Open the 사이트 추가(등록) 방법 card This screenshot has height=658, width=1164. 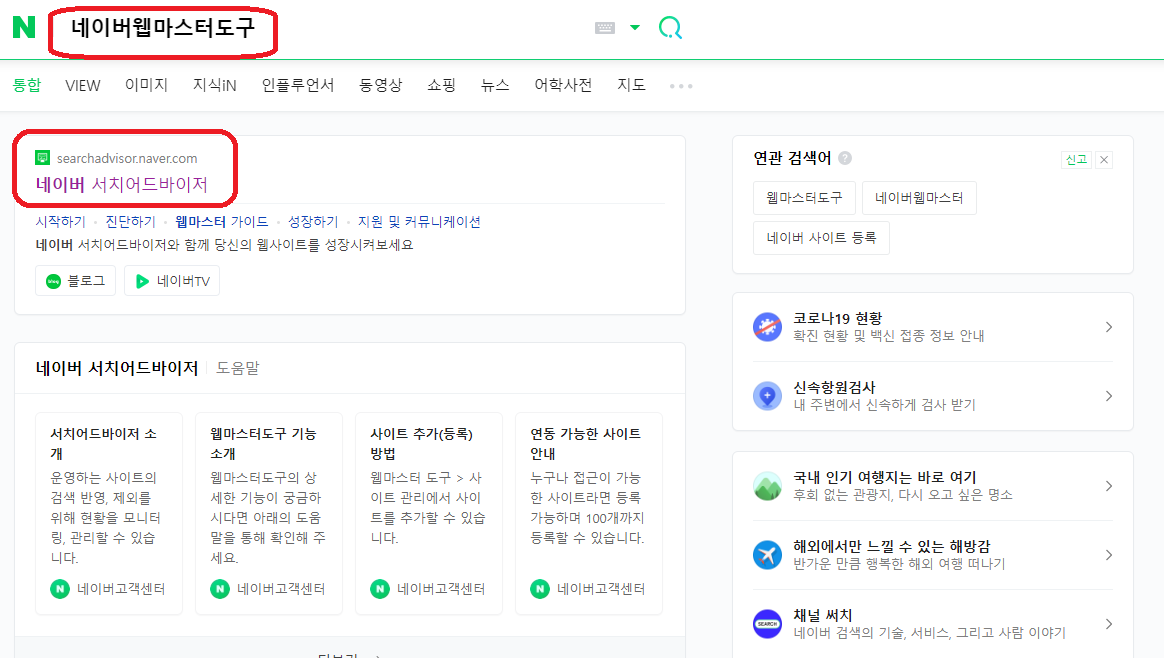[x=429, y=513]
